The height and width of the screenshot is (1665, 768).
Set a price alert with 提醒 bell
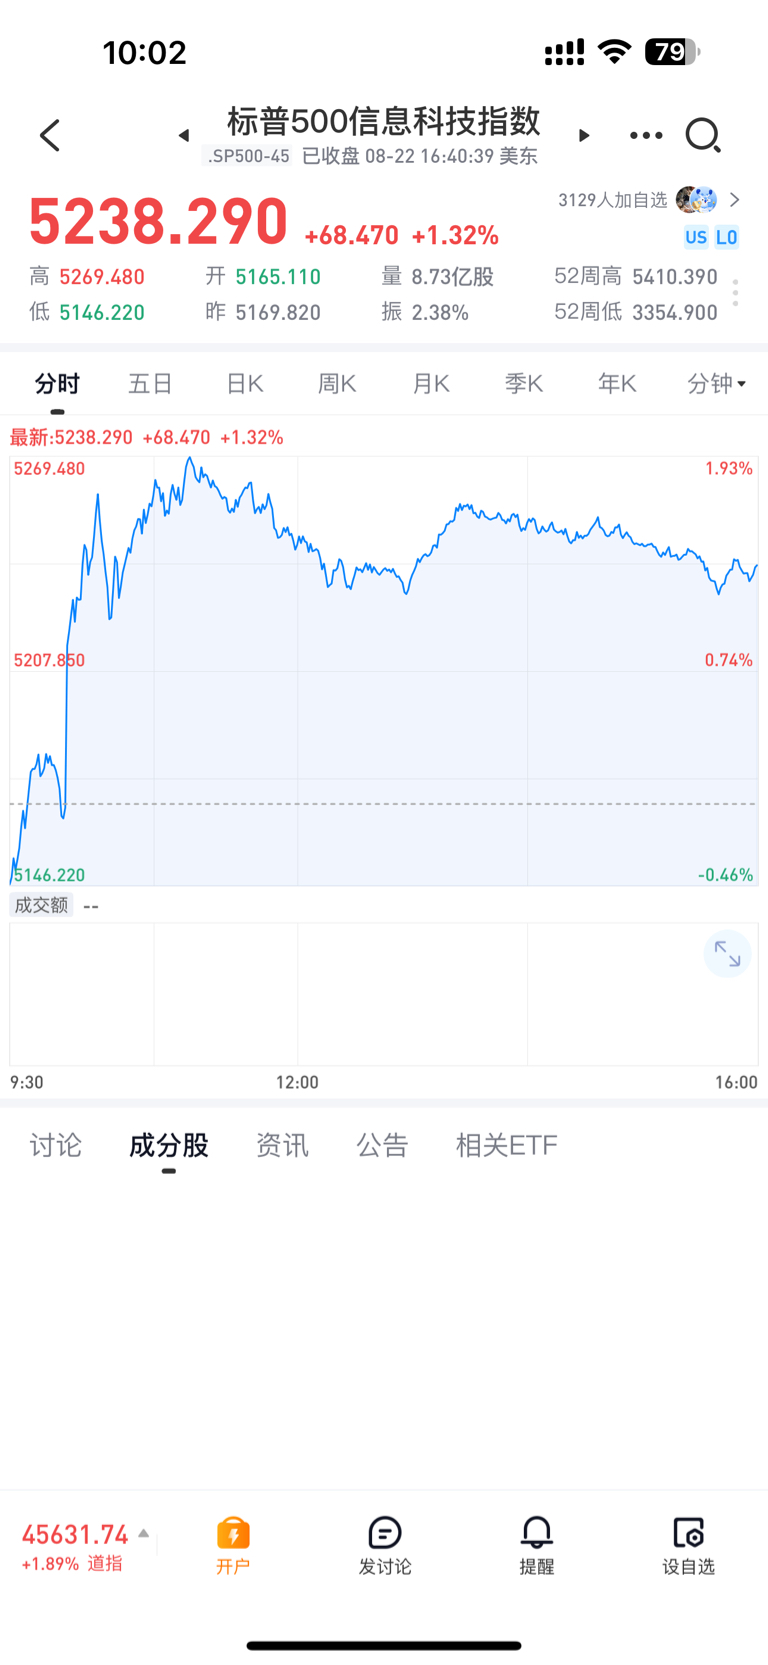(x=537, y=1546)
